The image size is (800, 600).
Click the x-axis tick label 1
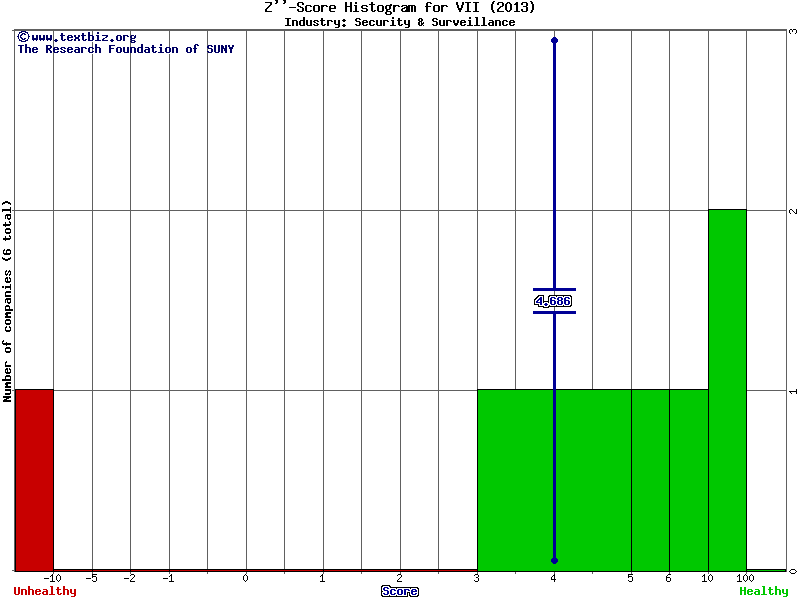(x=322, y=578)
